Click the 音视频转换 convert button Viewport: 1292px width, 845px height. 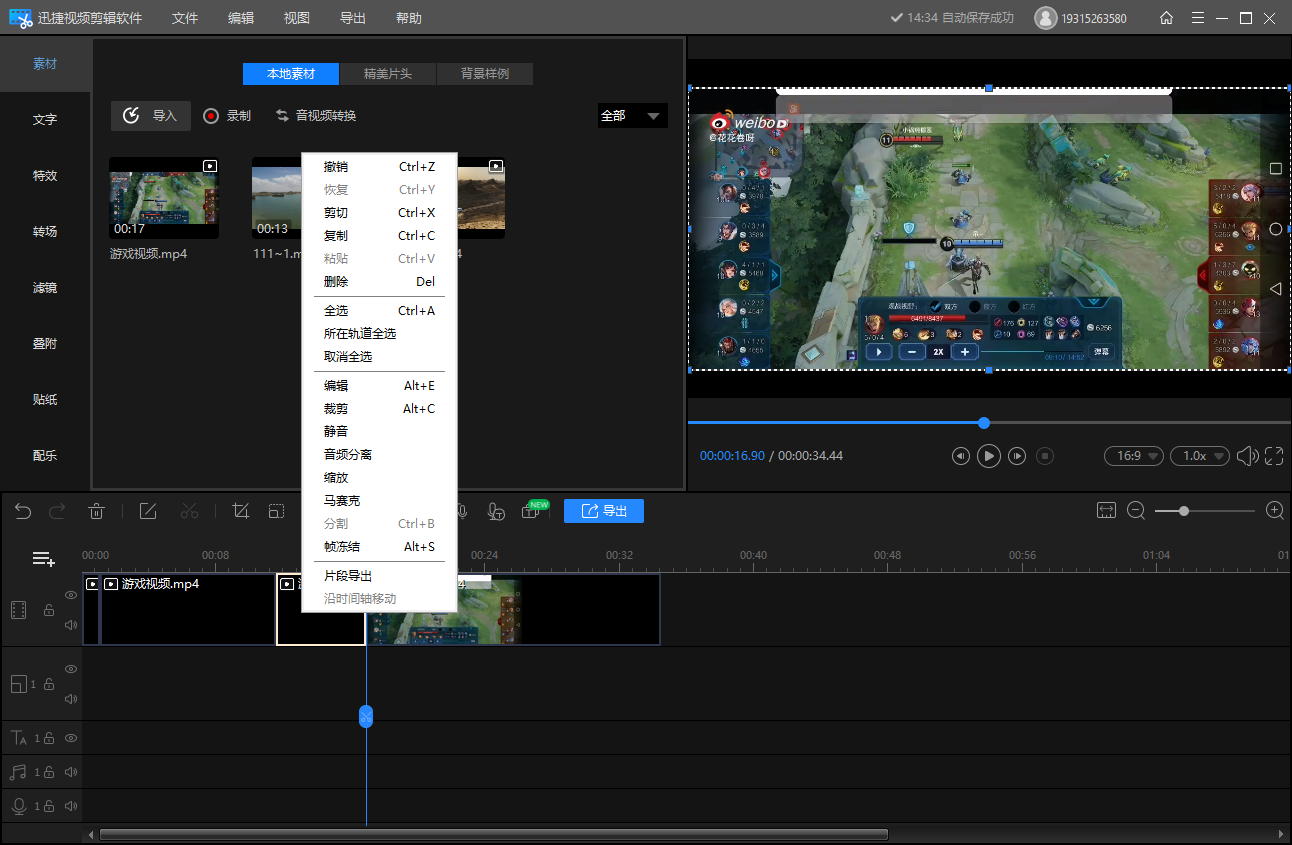pos(316,116)
